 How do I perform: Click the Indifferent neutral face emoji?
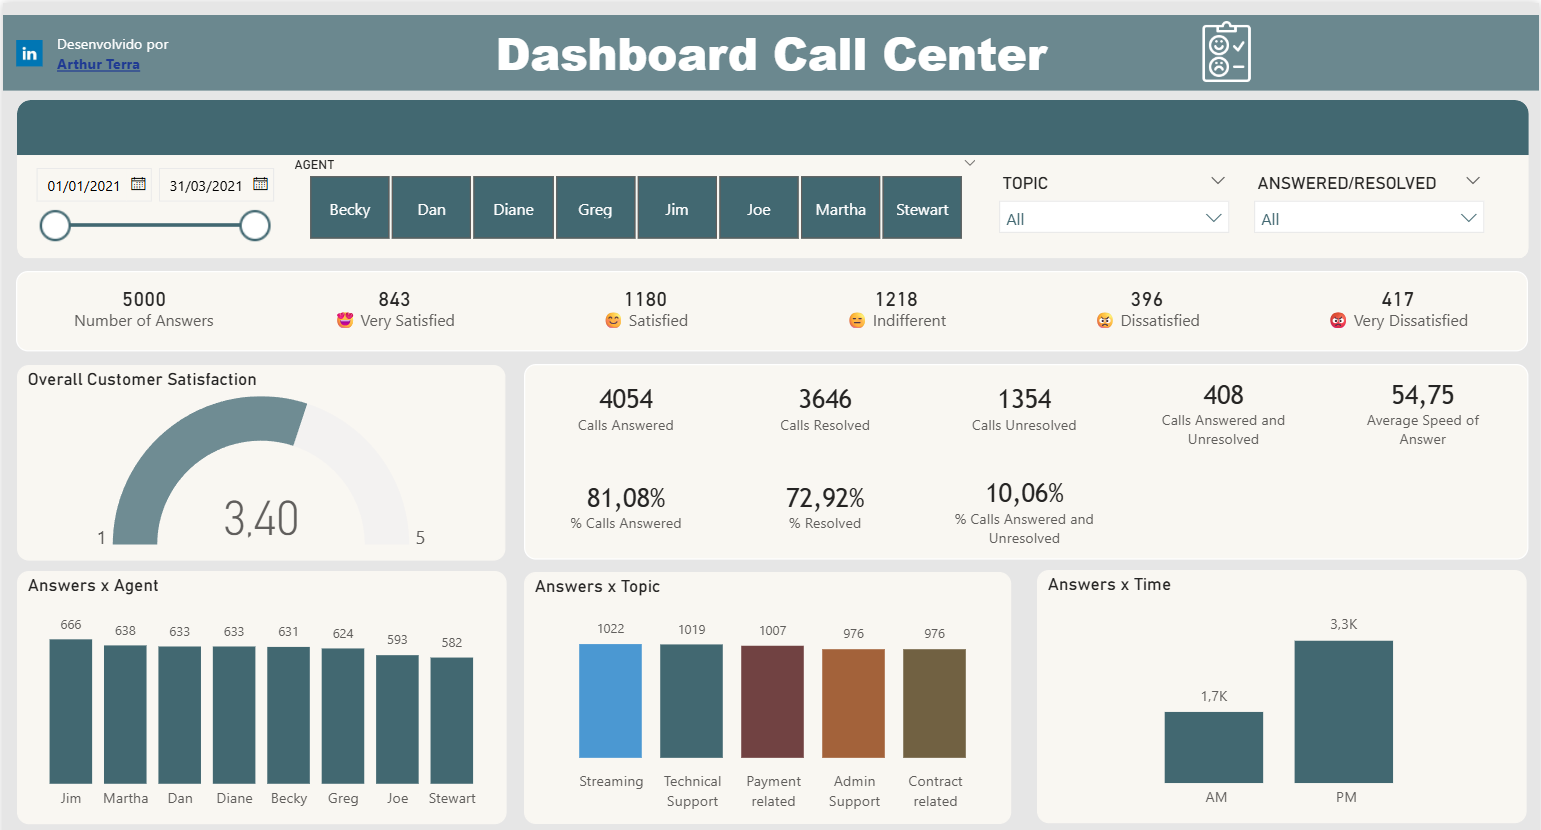857,321
